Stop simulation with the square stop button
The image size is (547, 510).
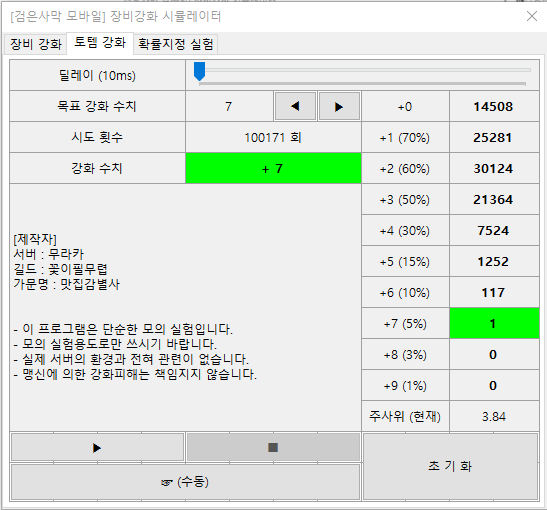point(273,447)
